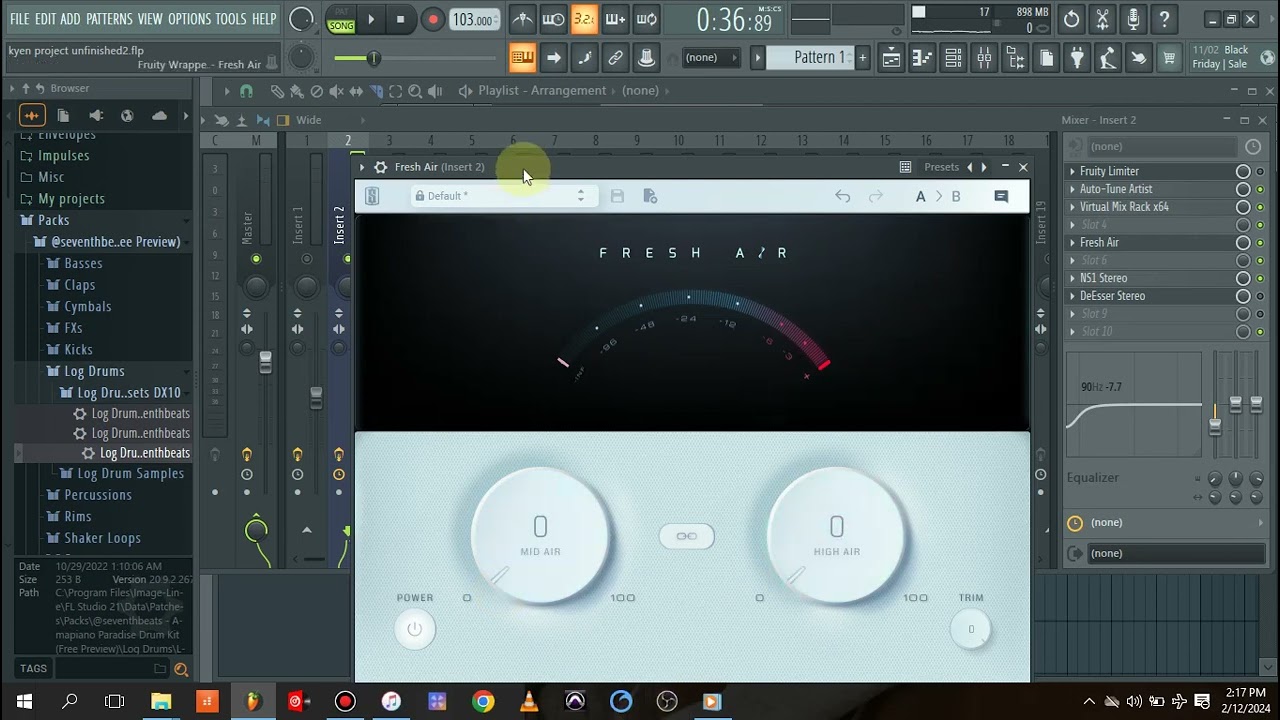
Task: Click the one-click audio recording microphone icon
Action: [1133, 19]
